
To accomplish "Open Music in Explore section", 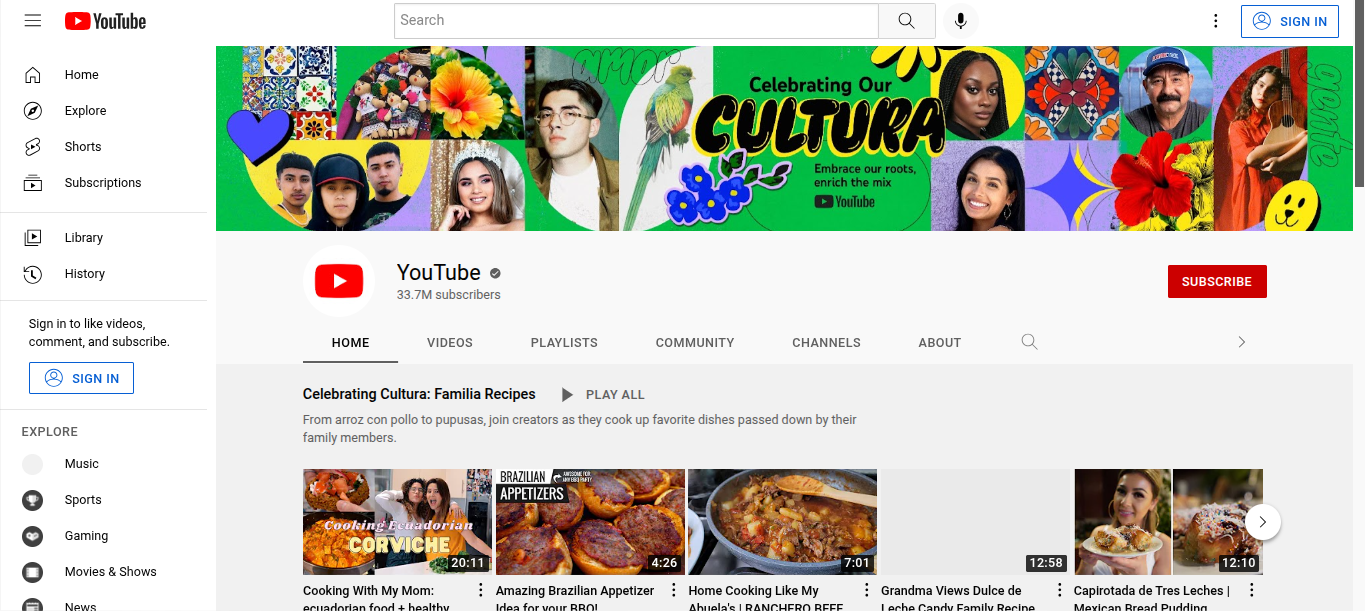I will (104, 464).
